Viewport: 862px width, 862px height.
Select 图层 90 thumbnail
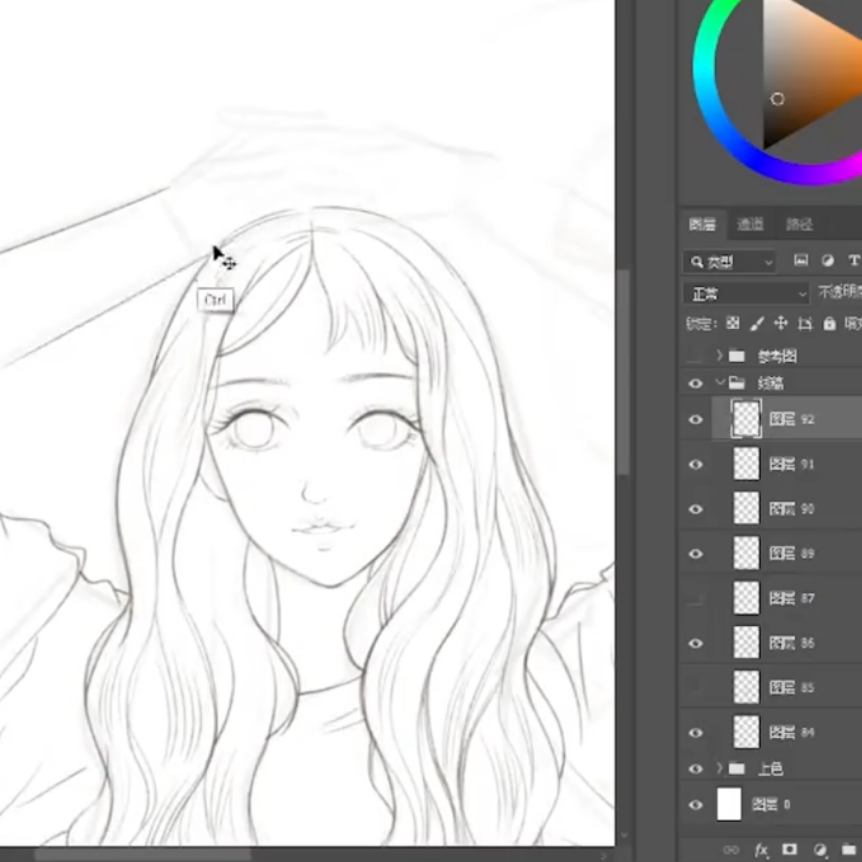747,509
